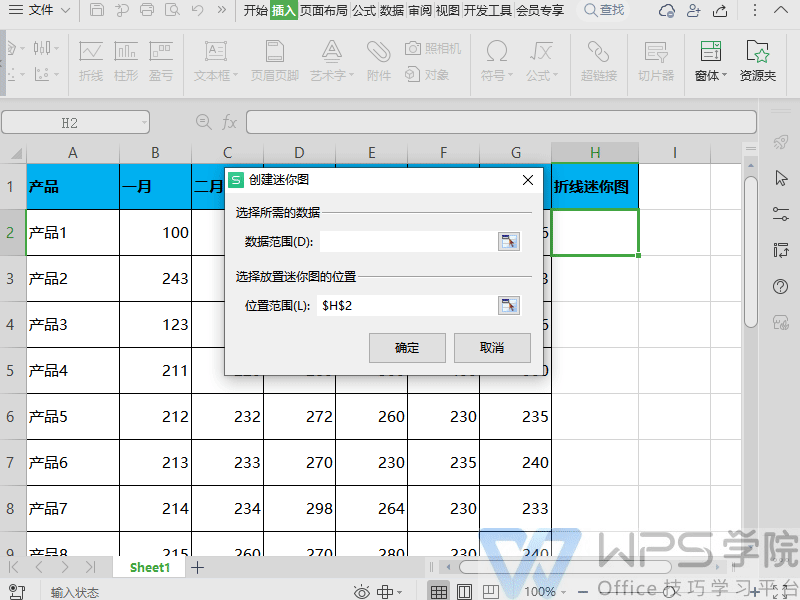Viewport: 800px width, 600px height.
Task: Confirm dialog with 确定 button
Action: [407, 348]
